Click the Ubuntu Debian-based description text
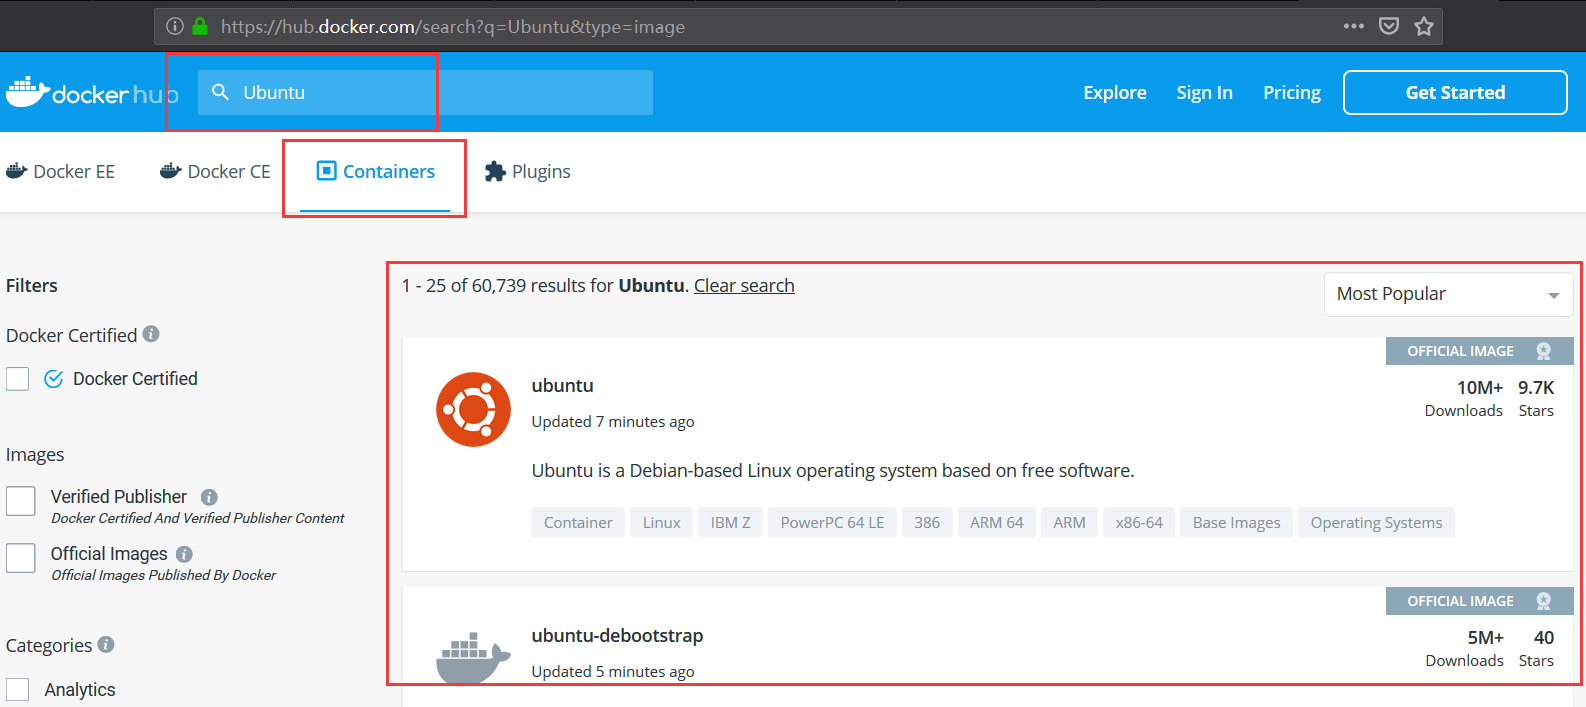 pyautogui.click(x=833, y=471)
